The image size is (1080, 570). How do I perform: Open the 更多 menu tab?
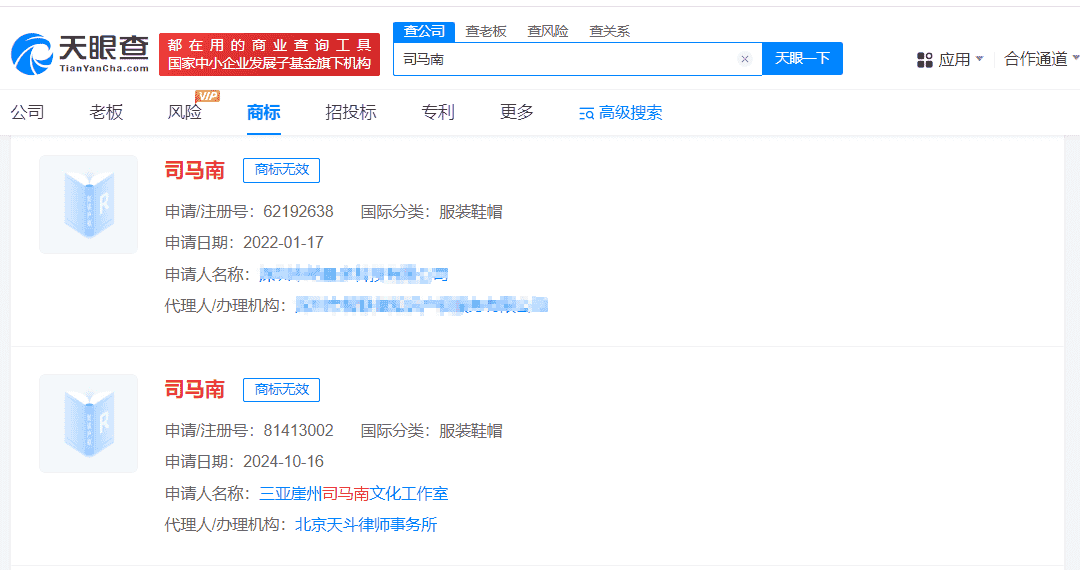[517, 112]
